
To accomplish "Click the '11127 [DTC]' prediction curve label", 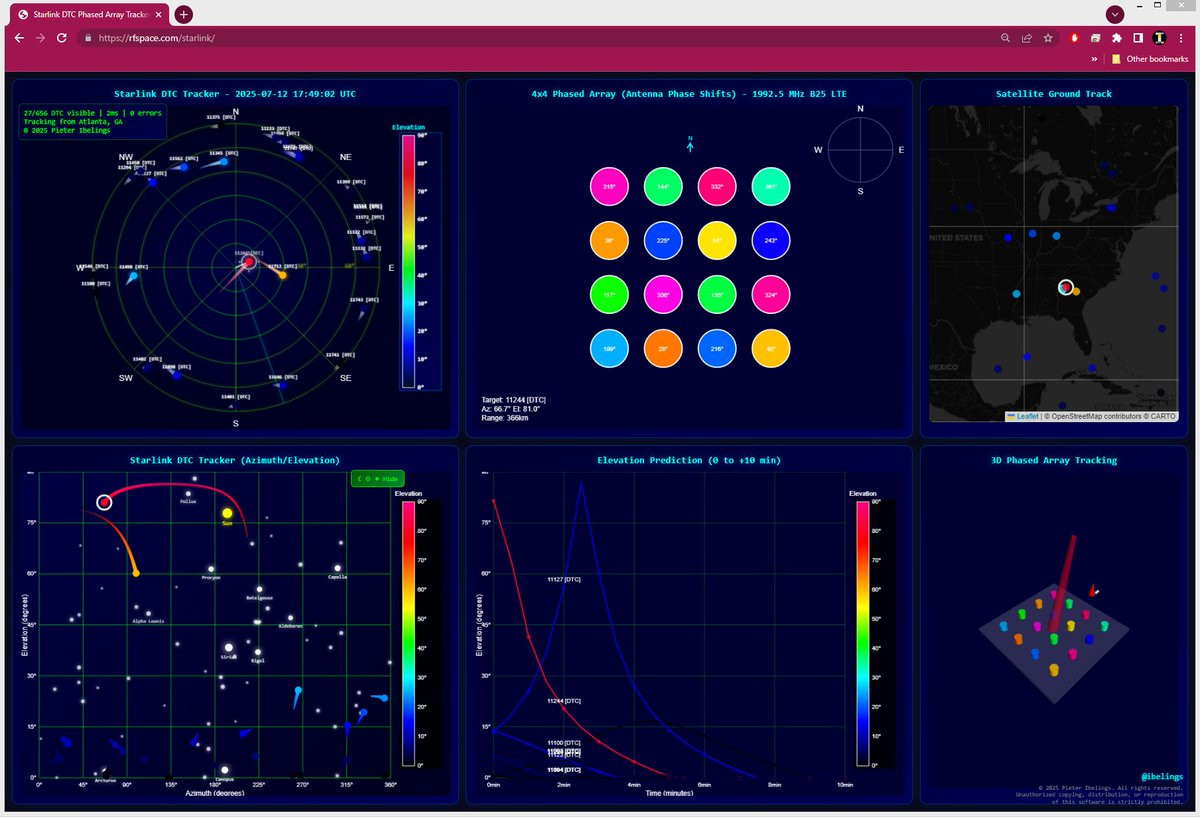I will (564, 579).
